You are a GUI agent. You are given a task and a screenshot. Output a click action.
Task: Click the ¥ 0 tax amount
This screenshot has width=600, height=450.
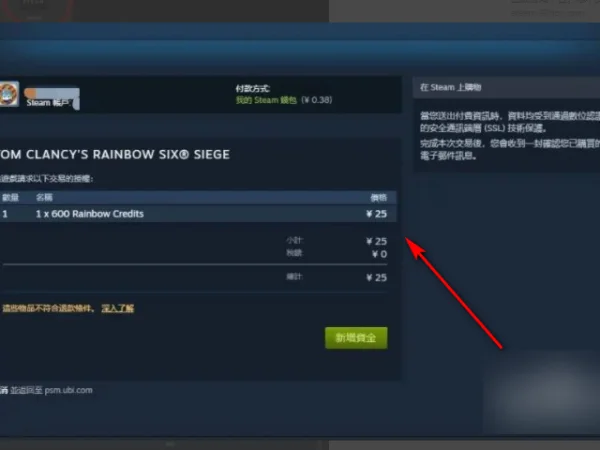point(379,254)
